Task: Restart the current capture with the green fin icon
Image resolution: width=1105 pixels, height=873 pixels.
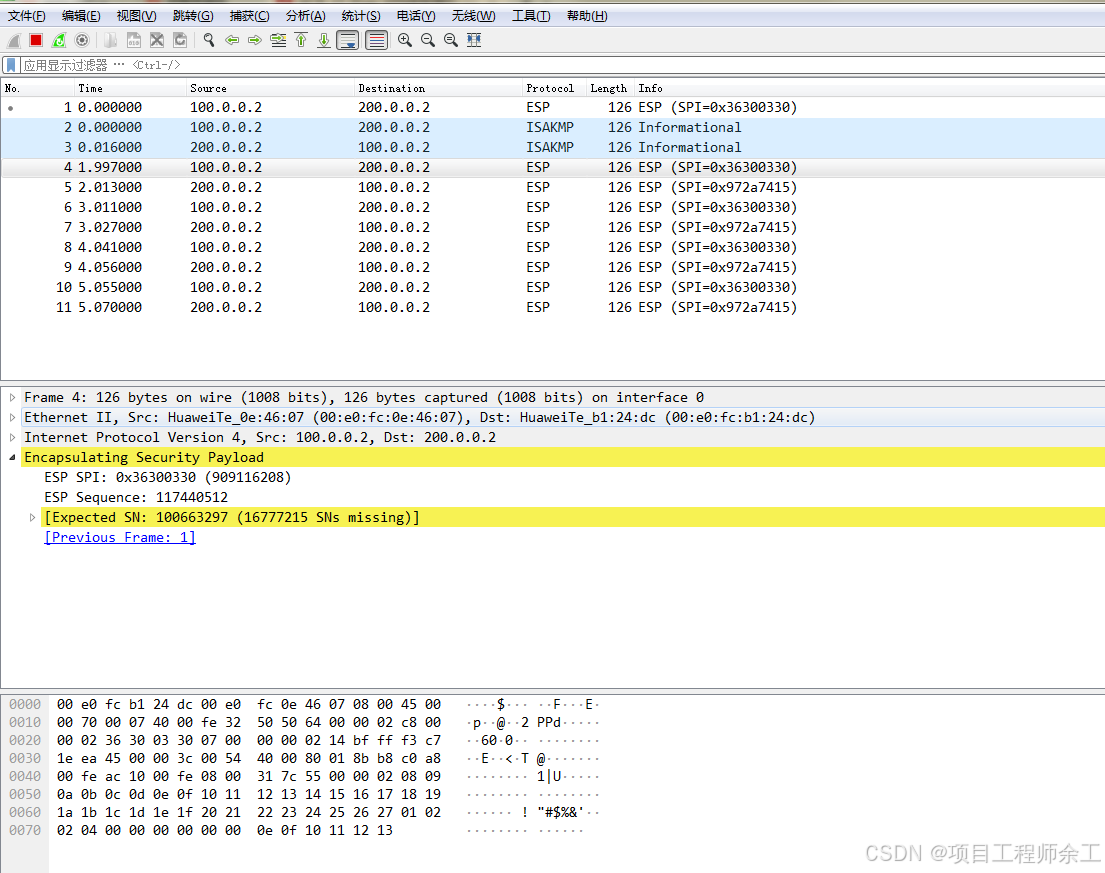Action: [59, 40]
